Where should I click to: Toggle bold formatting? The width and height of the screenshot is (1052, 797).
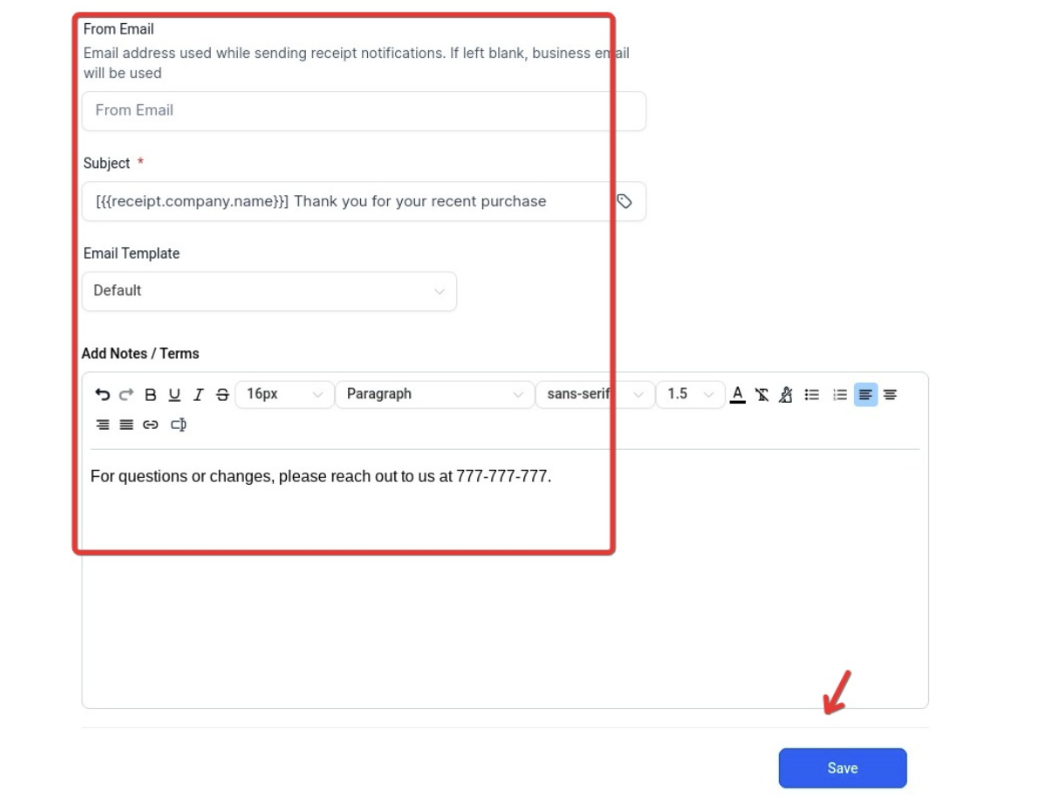[150, 394]
